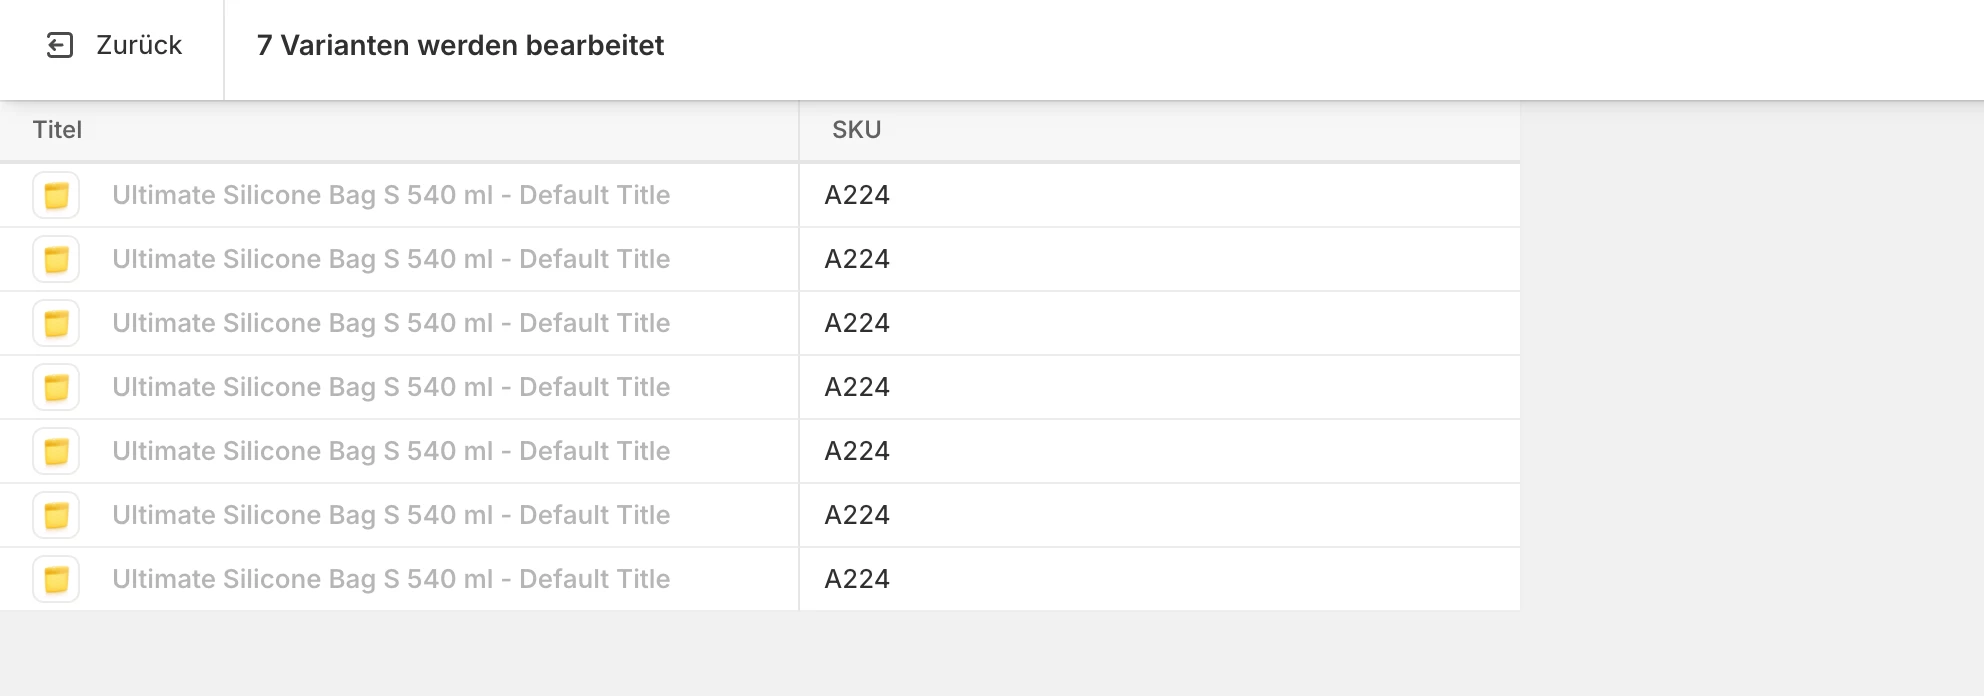The height and width of the screenshot is (696, 1984).
Task: Select the second row's yellow bag thumbnail
Action: click(56, 259)
